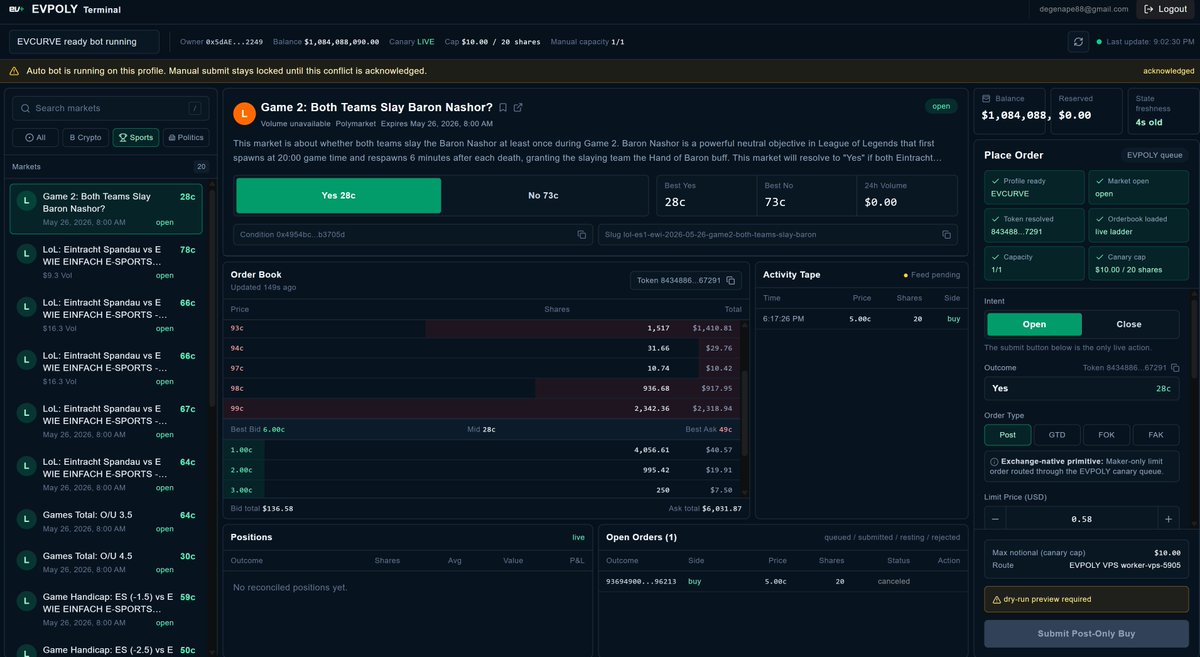Copy Order Book token 8434886...67291
The image size is (1200, 657).
click(731, 281)
